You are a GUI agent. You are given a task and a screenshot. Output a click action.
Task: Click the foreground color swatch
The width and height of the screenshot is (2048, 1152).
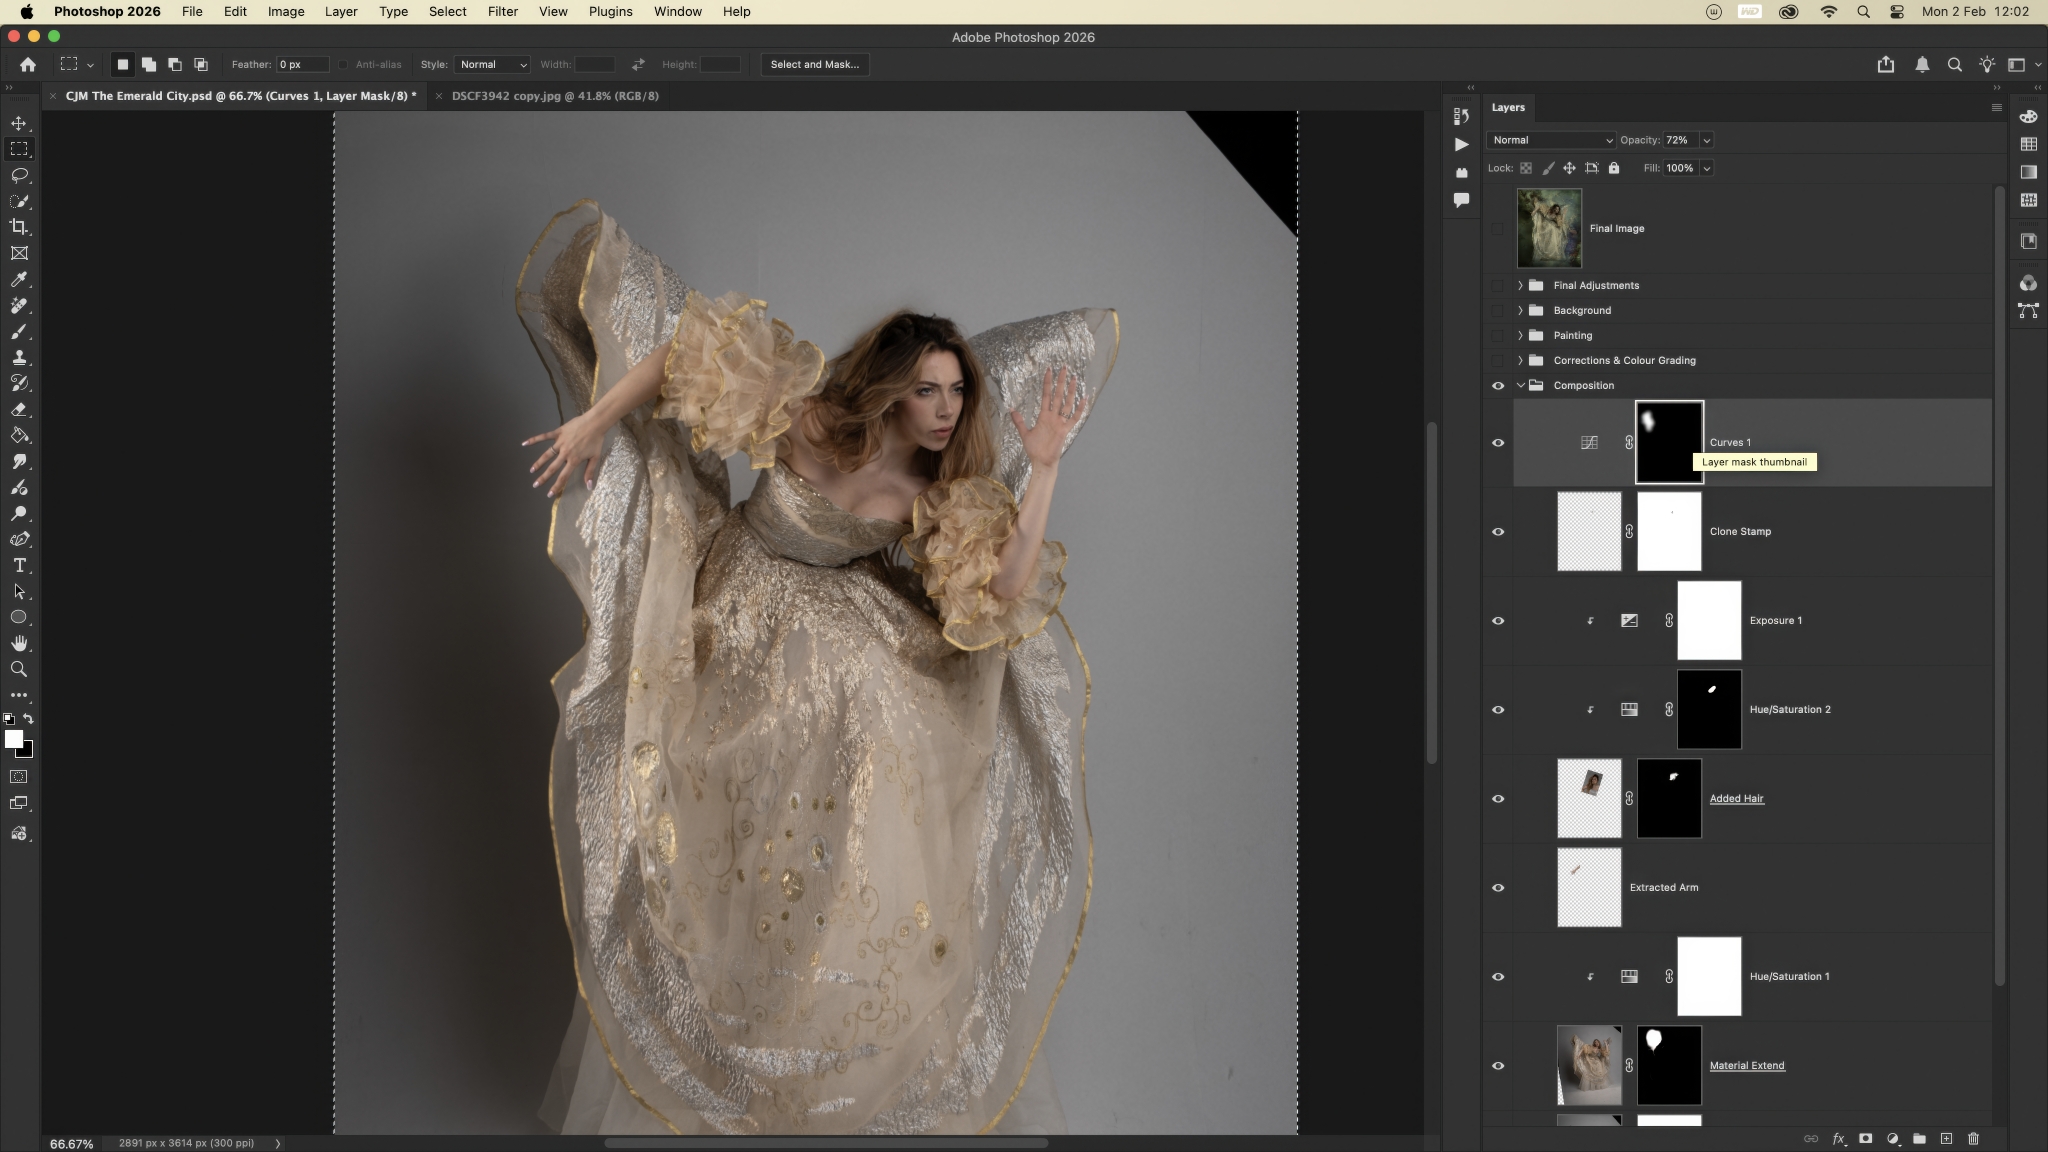click(x=13, y=739)
